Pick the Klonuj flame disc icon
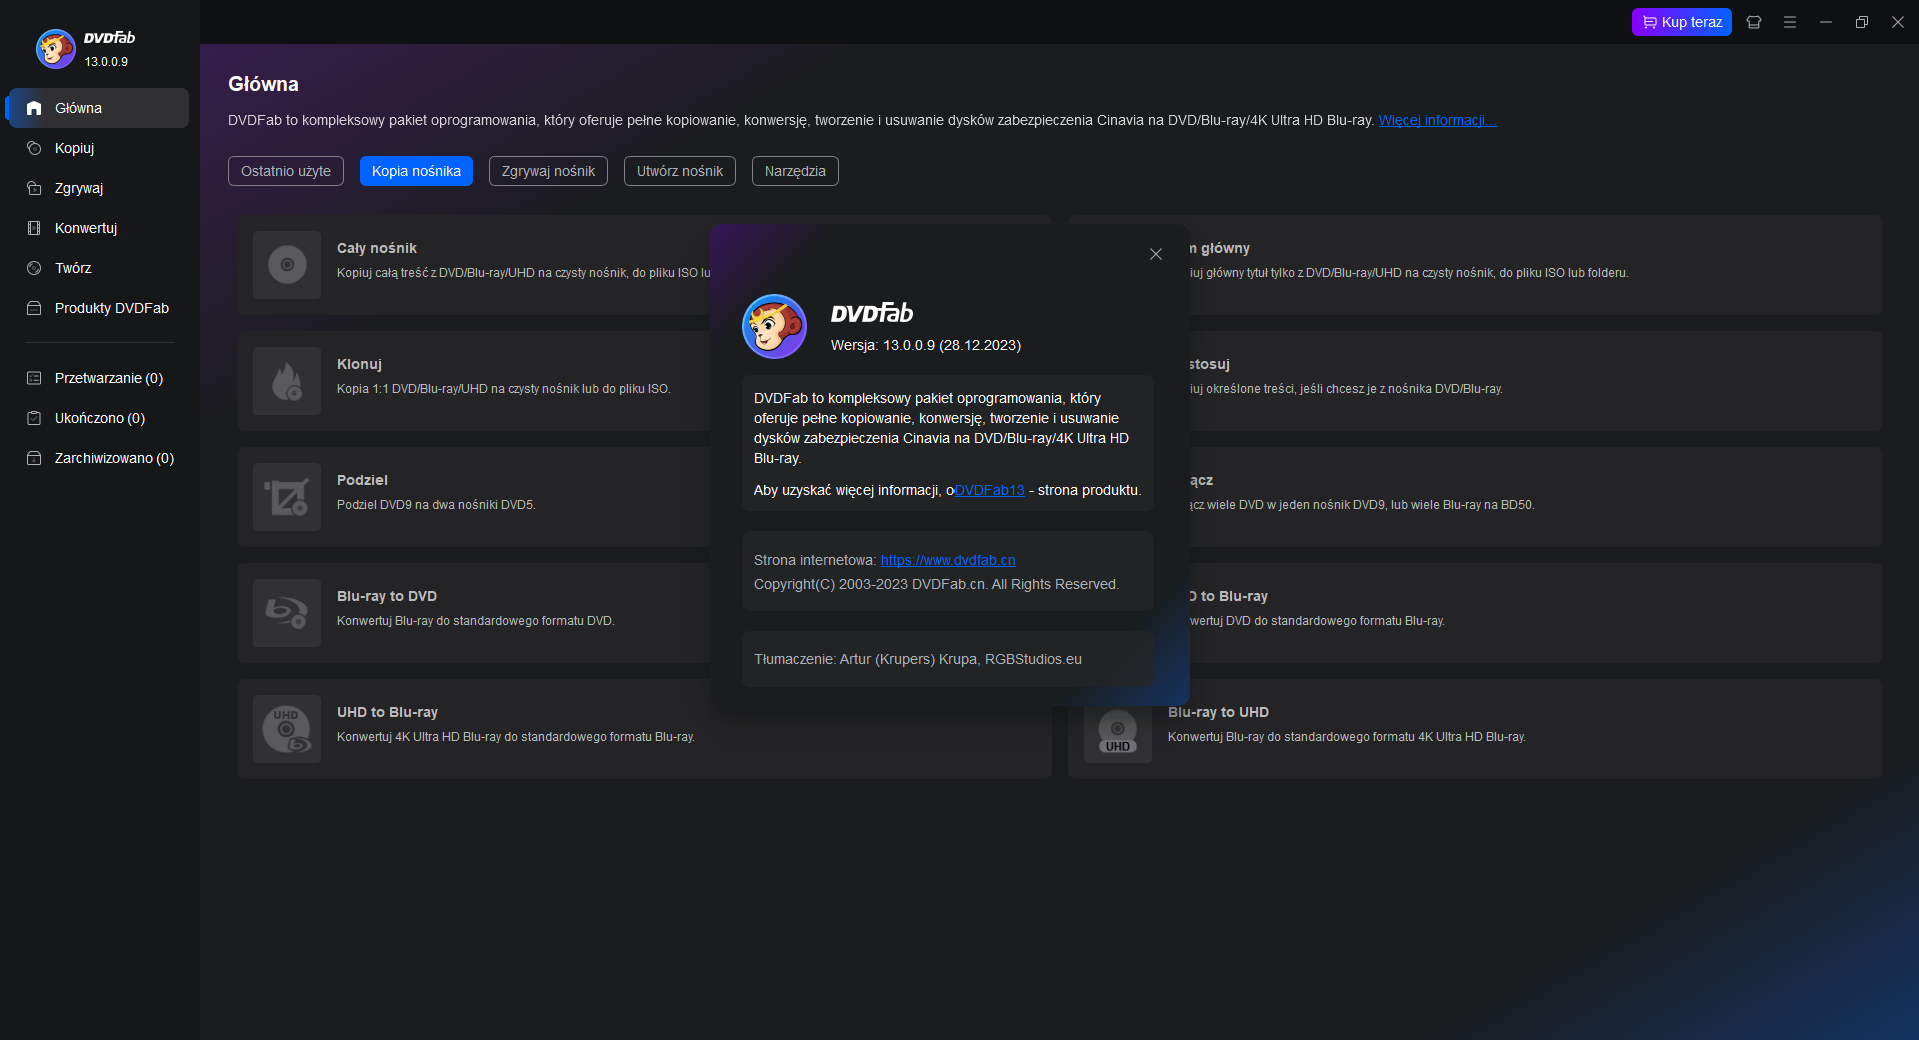The height and width of the screenshot is (1040, 1919). (x=287, y=381)
